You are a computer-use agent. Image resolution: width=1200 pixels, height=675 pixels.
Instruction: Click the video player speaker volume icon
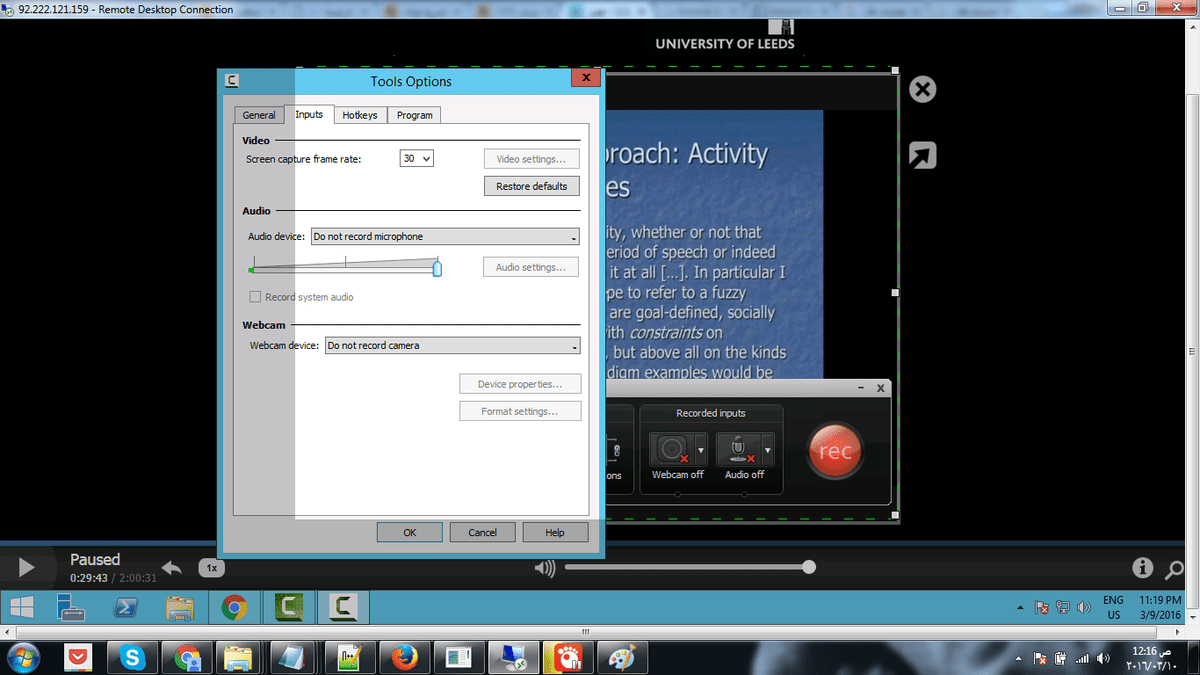click(544, 568)
